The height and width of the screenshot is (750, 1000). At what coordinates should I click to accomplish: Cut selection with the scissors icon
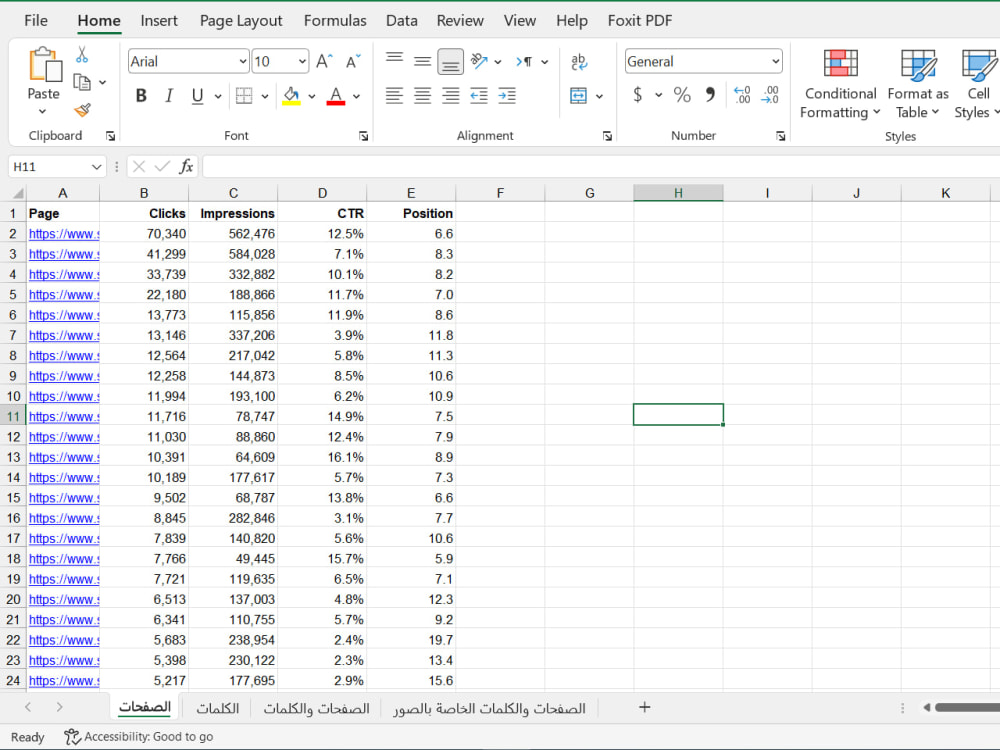tap(82, 54)
